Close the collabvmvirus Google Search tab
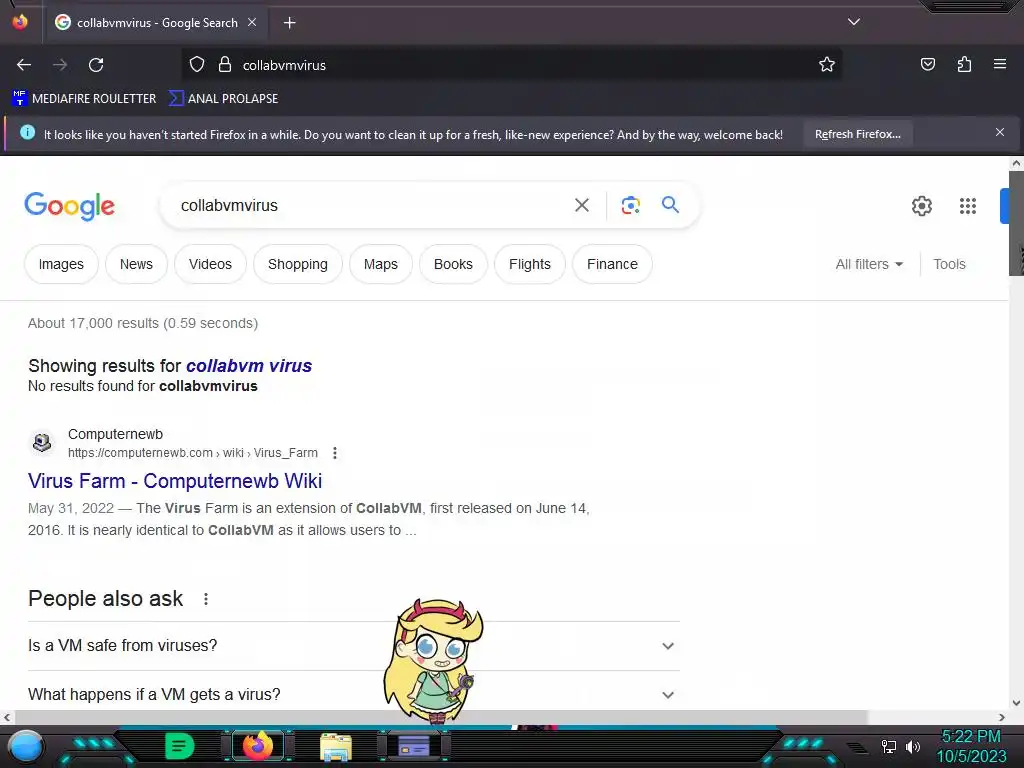This screenshot has width=1024, height=768. [x=252, y=22]
